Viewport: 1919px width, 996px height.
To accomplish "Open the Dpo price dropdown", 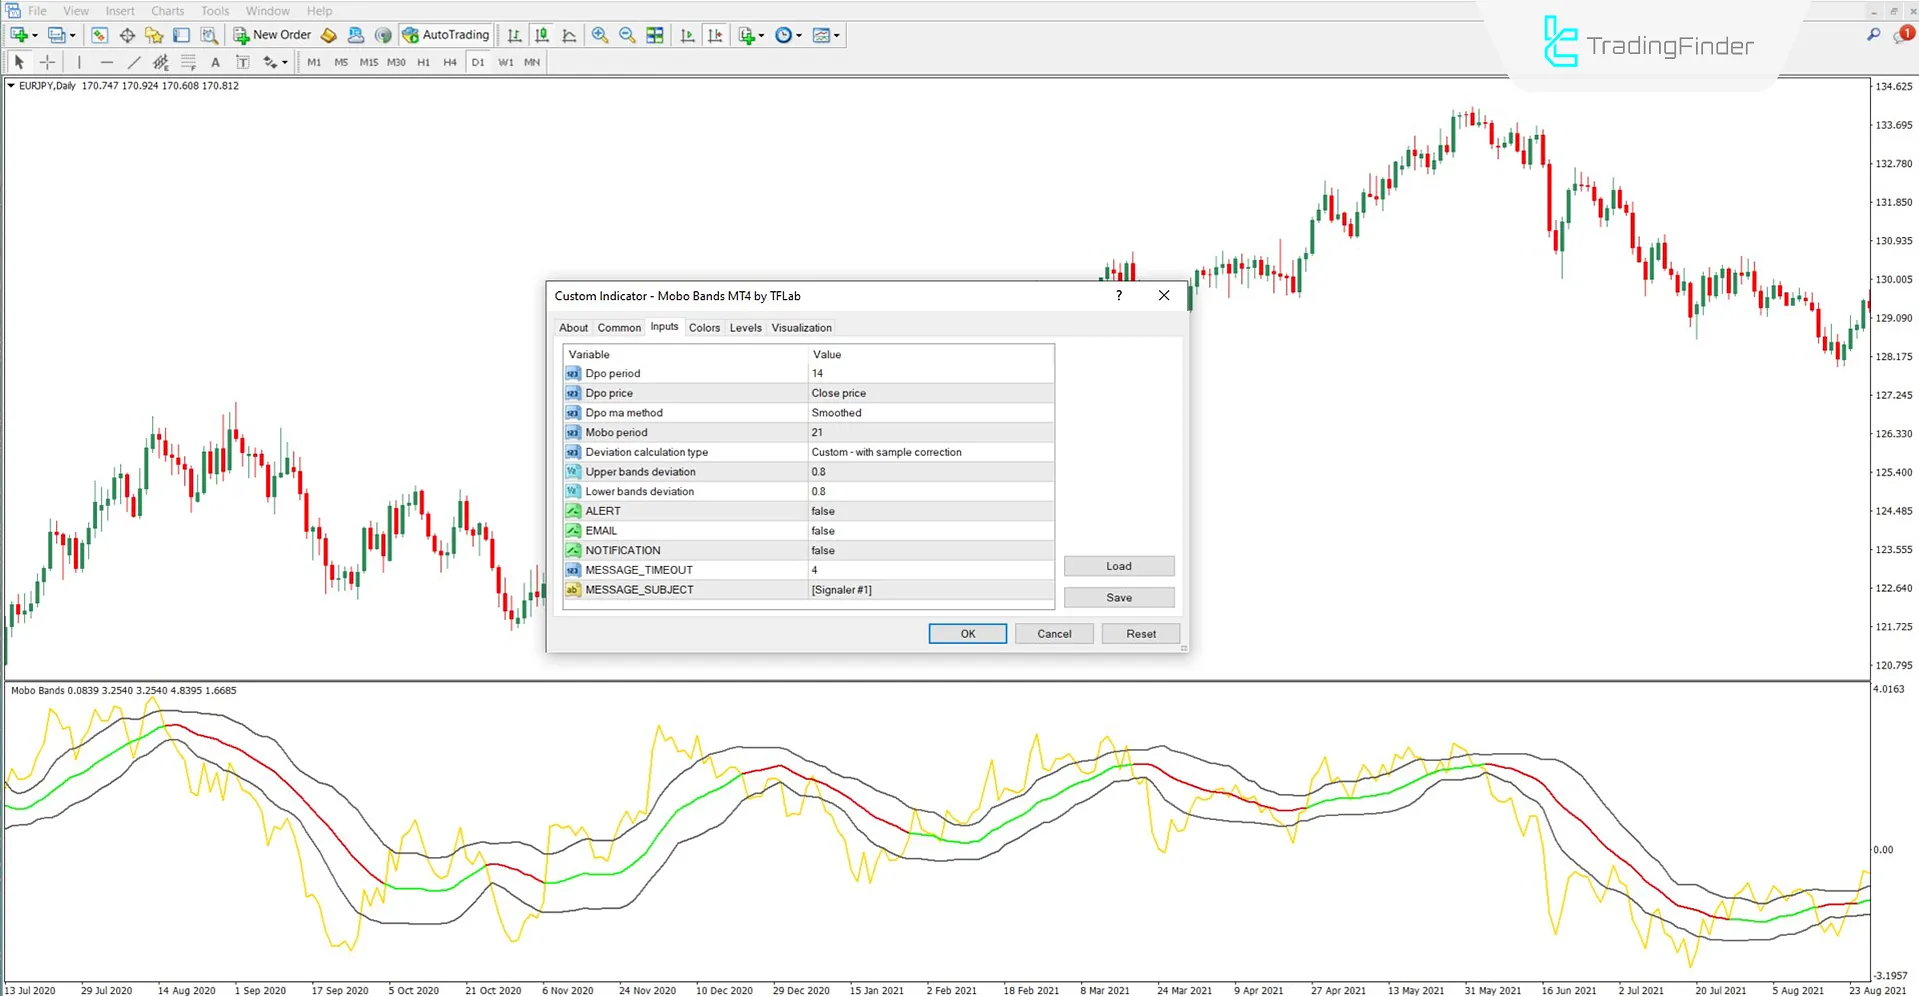I will click(x=930, y=392).
